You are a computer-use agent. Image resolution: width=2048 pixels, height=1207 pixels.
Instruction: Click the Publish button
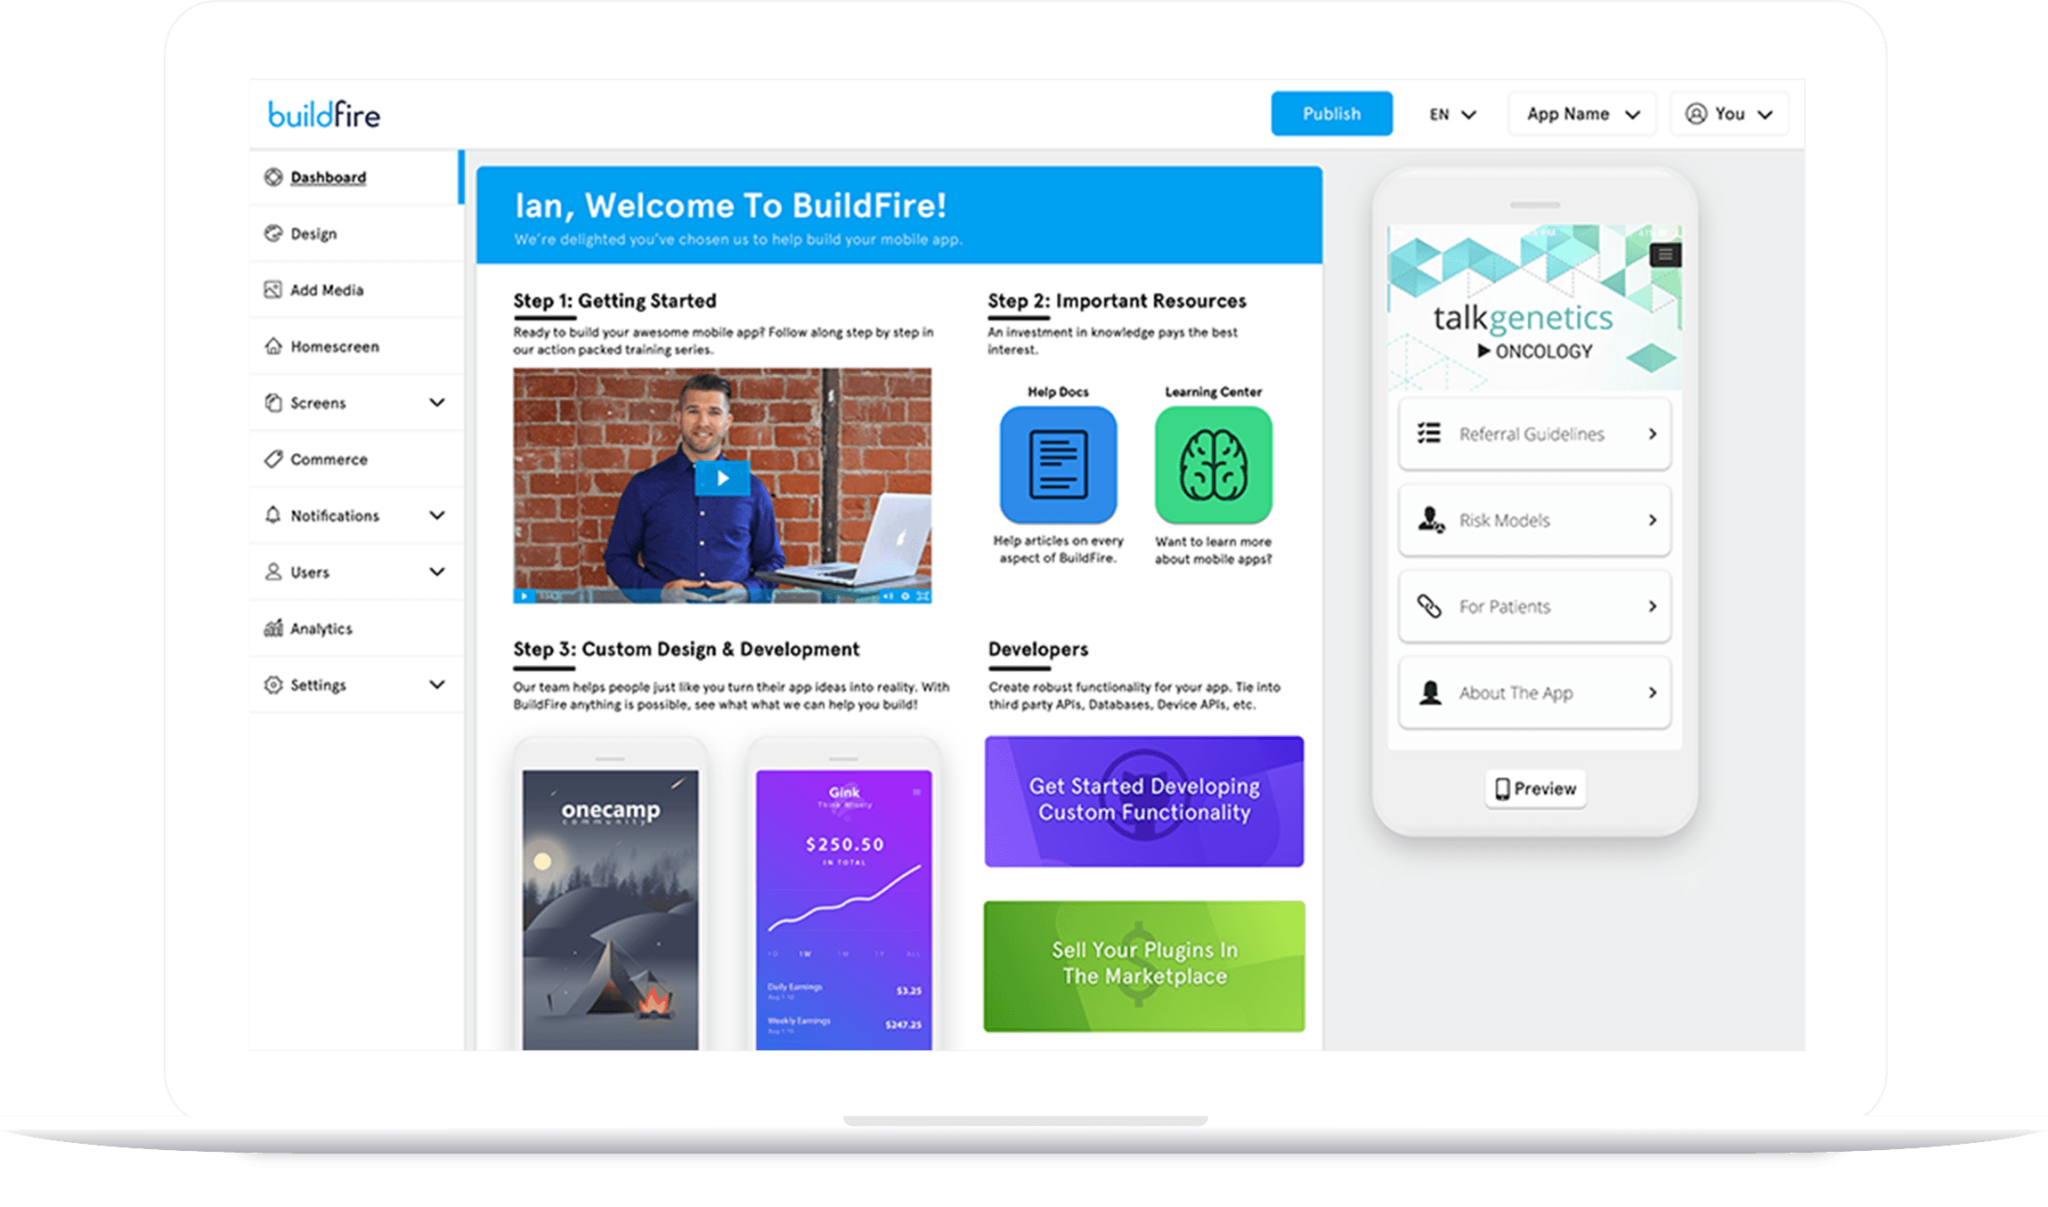(1331, 113)
